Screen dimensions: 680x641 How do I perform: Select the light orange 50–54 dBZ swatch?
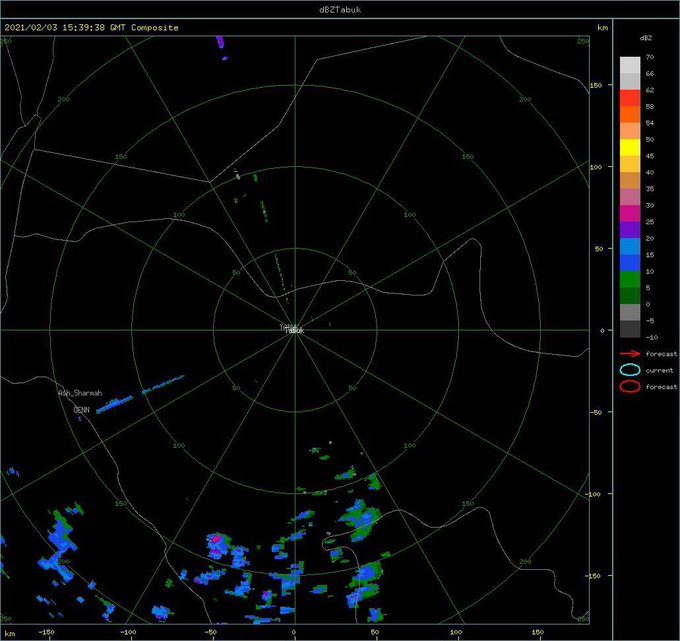pyautogui.click(x=630, y=131)
